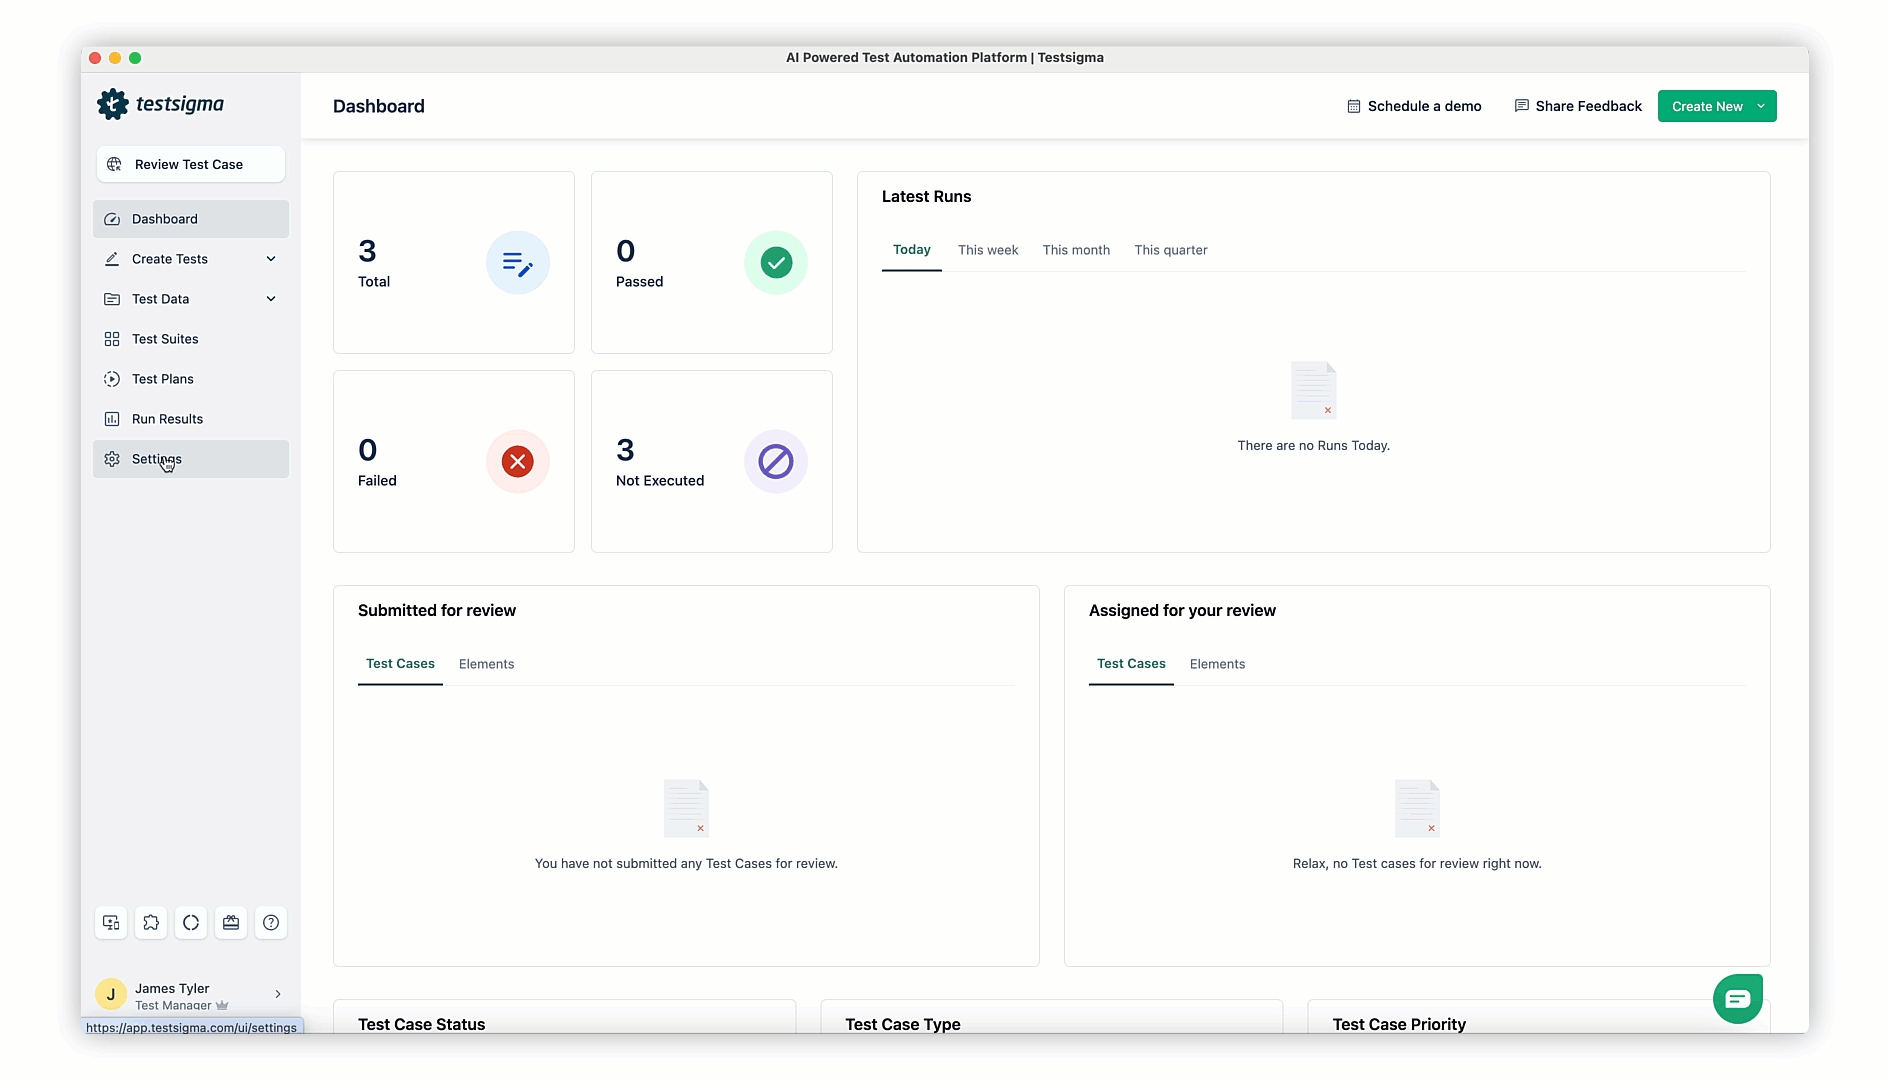The width and height of the screenshot is (1889, 1080).
Task: Open Test Plans from the sidebar
Action: pyautogui.click(x=190, y=379)
